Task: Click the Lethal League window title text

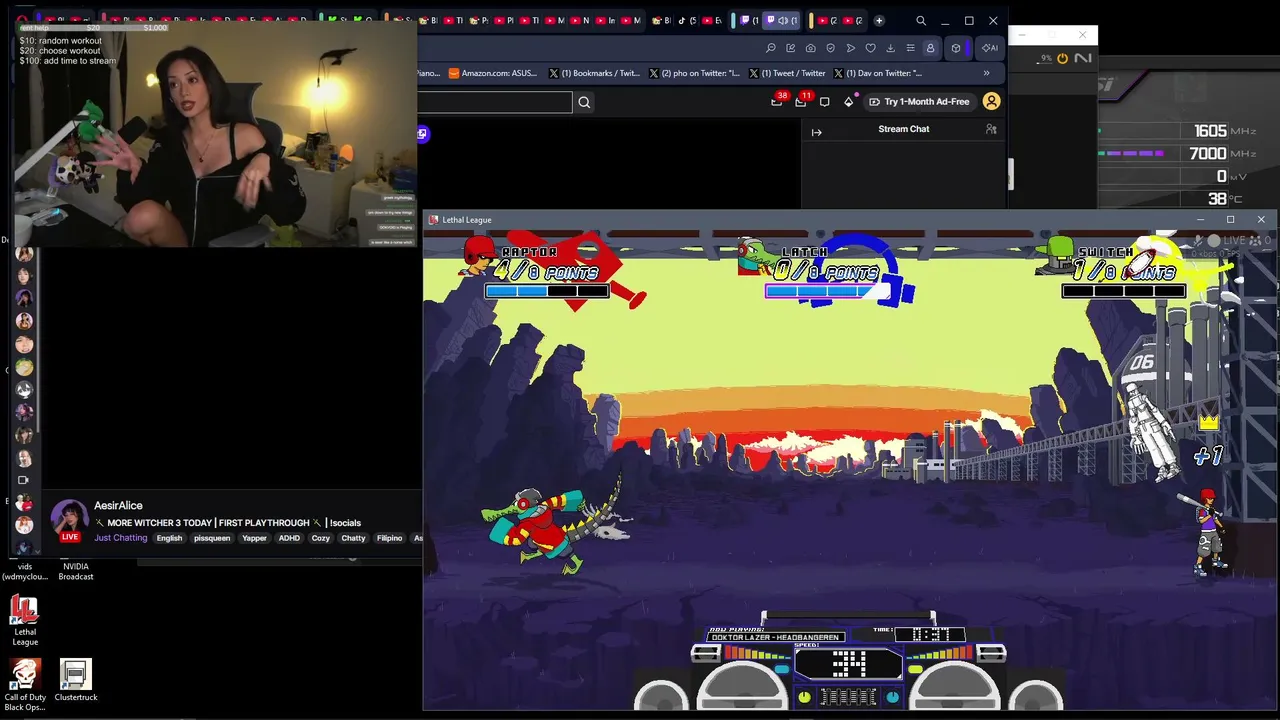Action: click(467, 220)
